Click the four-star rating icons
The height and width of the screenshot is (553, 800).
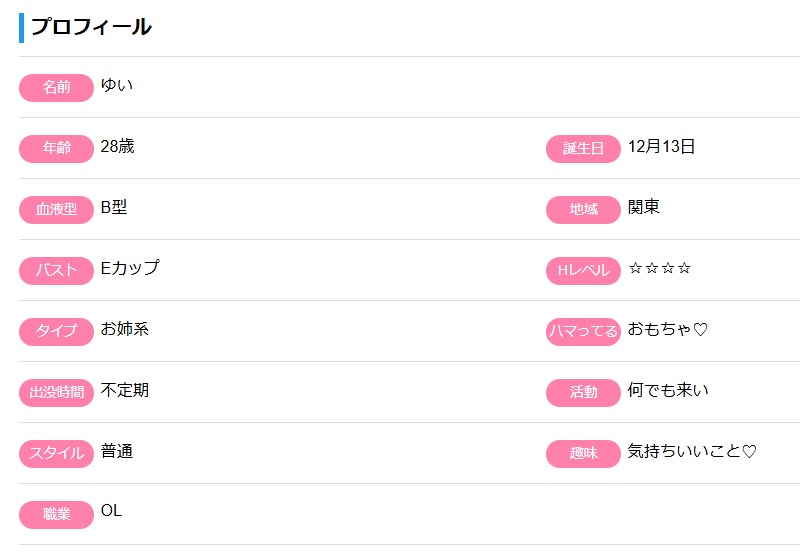[660, 269]
